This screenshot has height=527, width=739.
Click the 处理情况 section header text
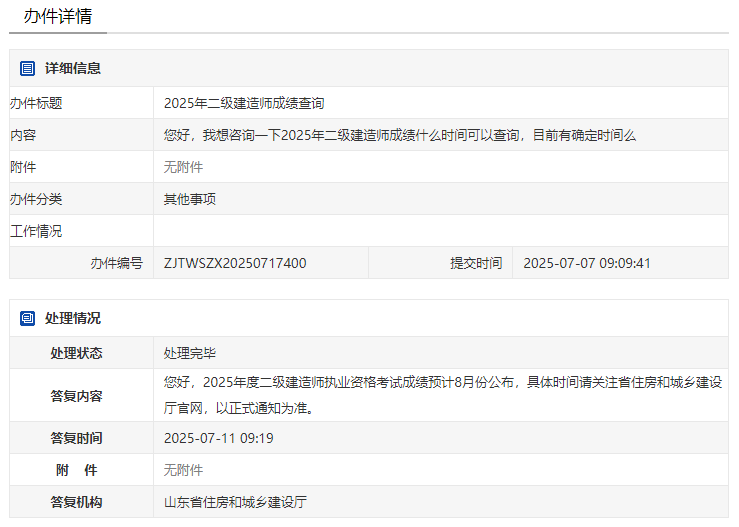72,318
